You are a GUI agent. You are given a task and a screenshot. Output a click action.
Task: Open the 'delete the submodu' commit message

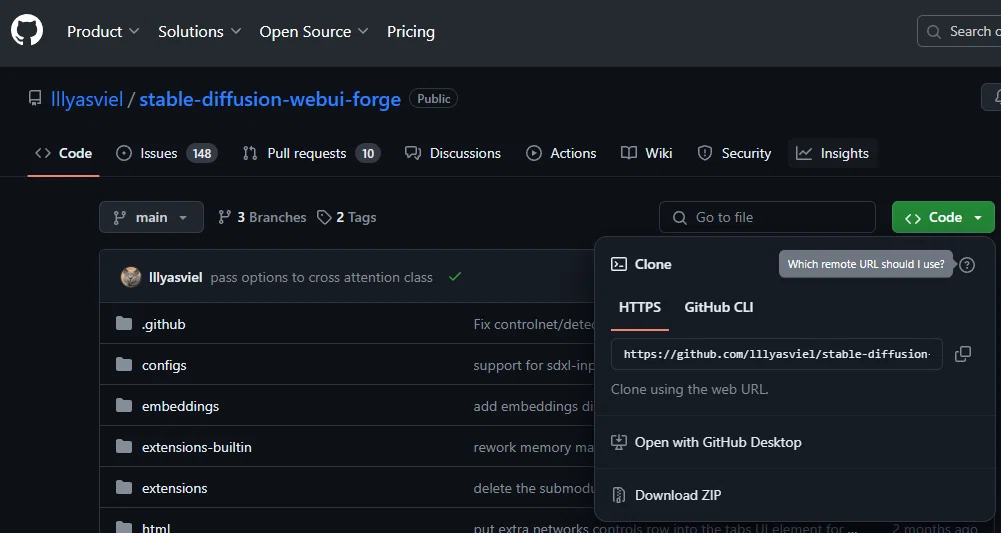pyautogui.click(x=534, y=488)
